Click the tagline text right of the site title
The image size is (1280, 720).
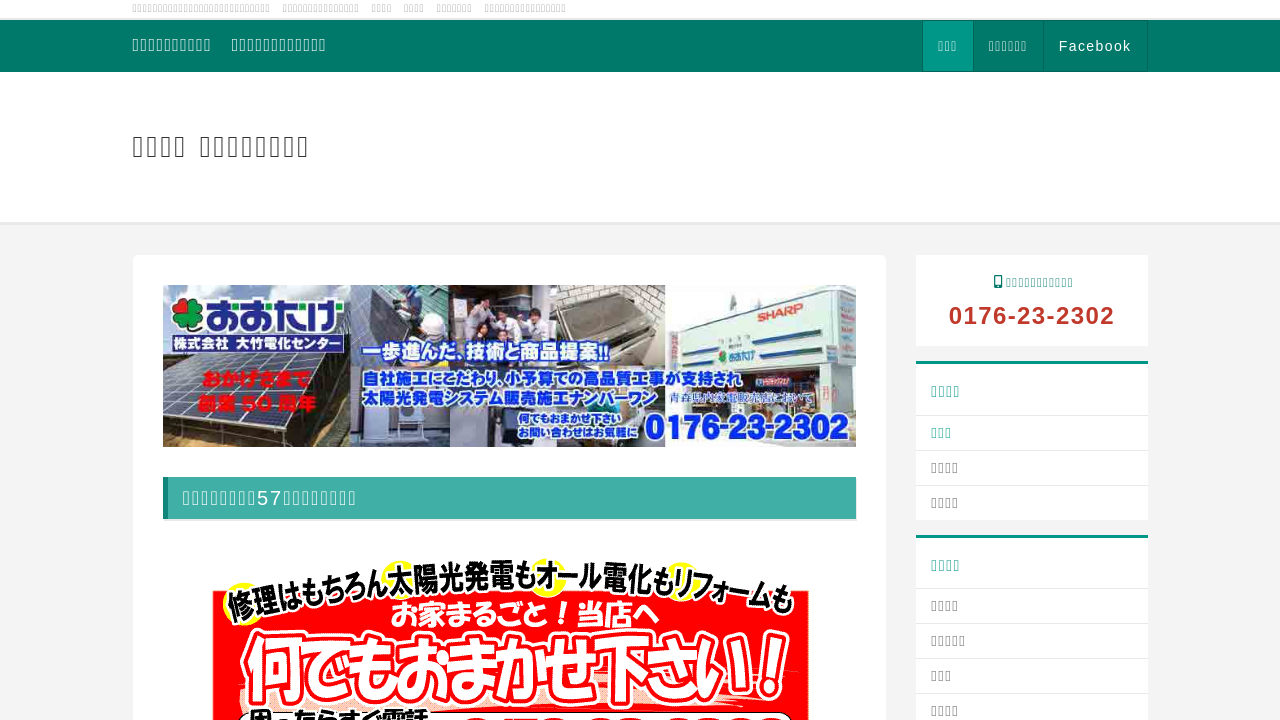tap(278, 45)
